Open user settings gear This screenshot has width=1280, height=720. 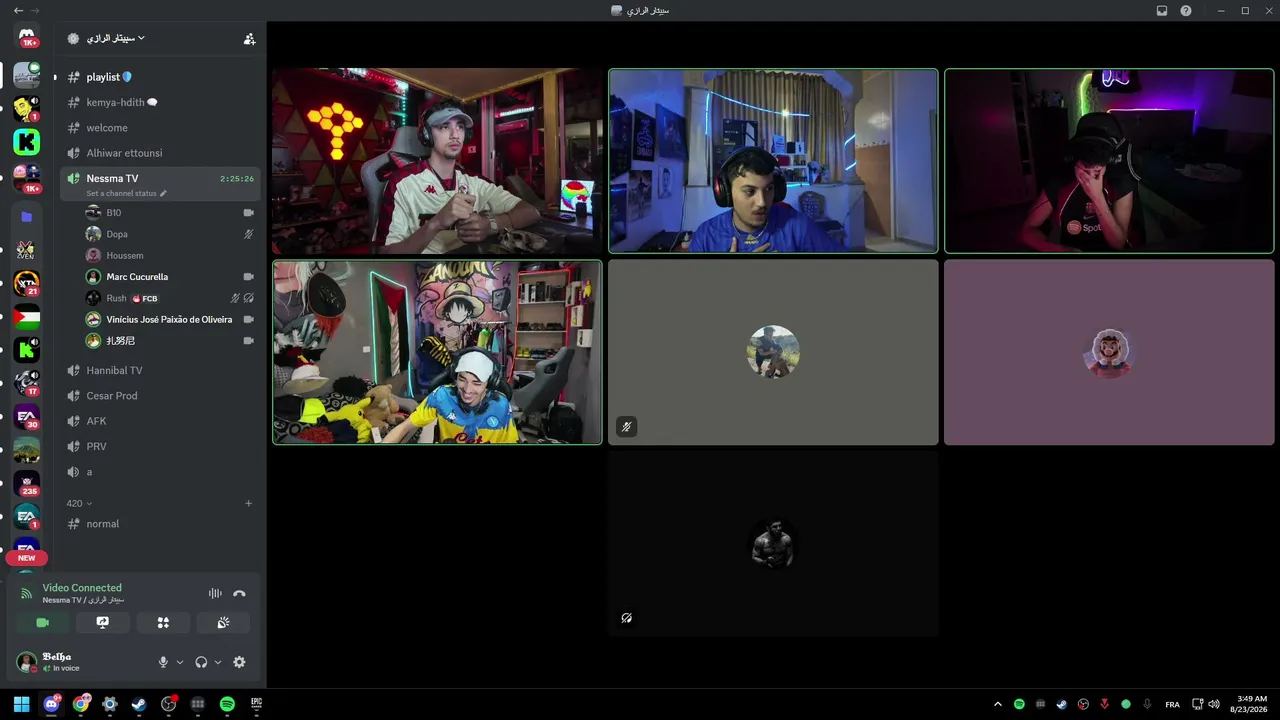(239, 662)
